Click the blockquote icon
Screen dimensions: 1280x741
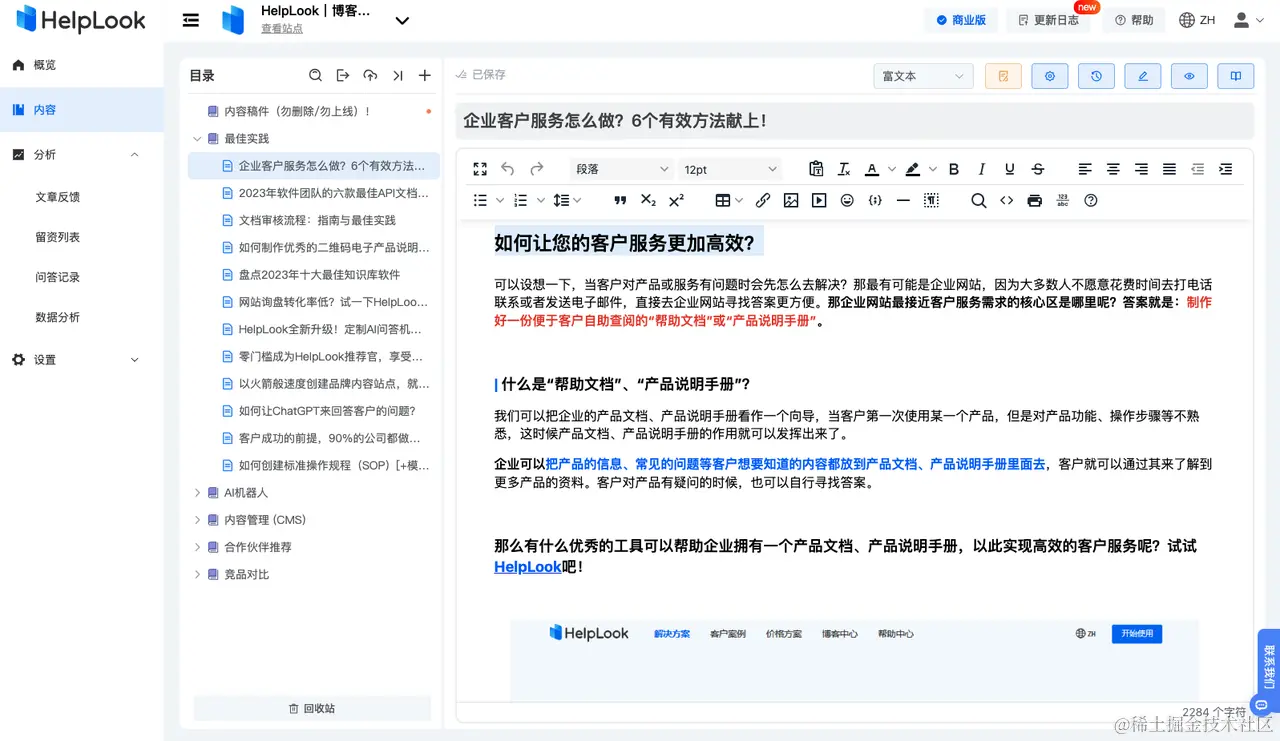point(620,200)
